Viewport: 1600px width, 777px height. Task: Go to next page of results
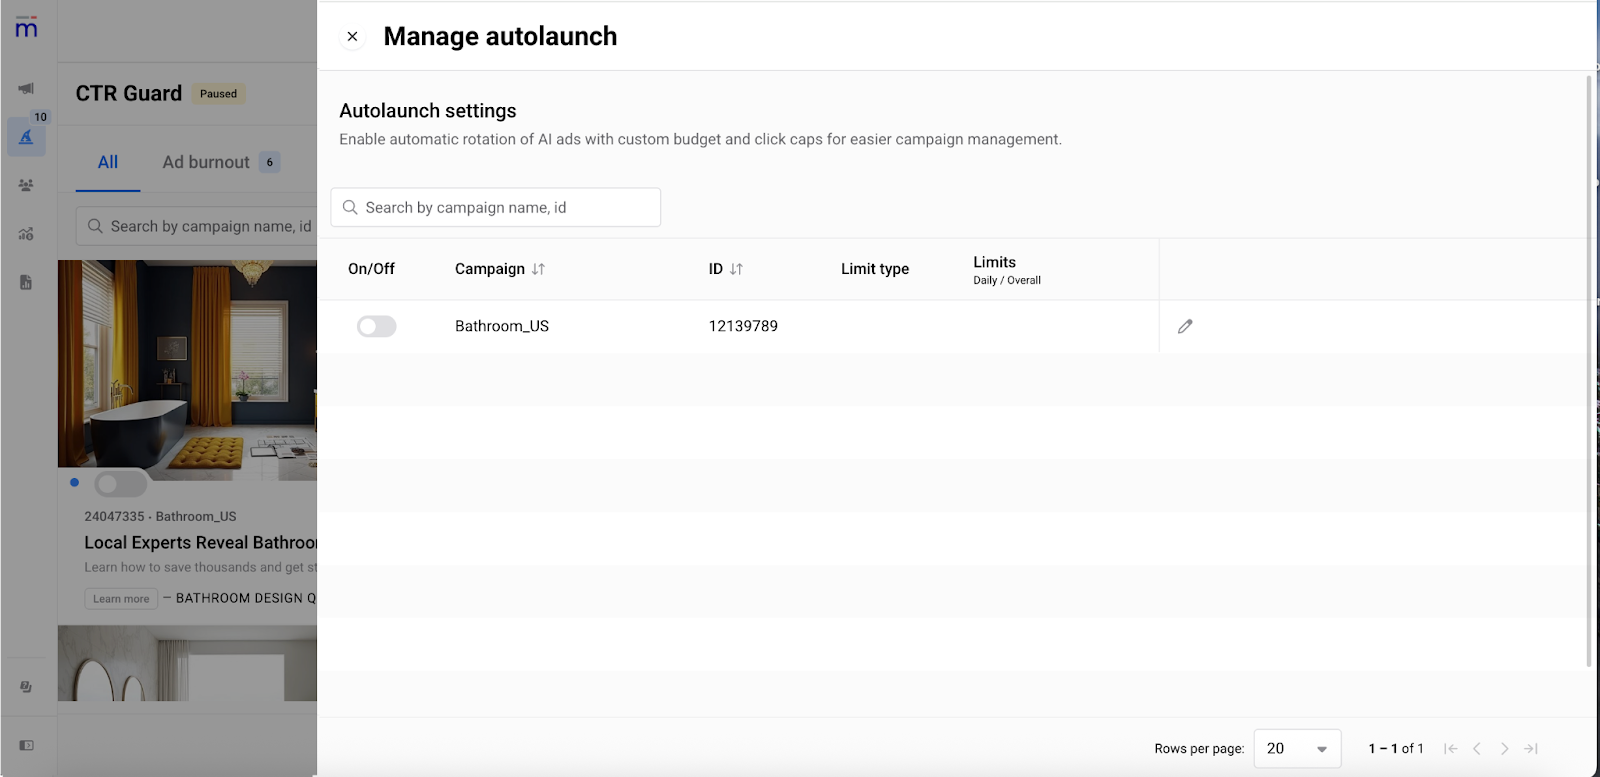click(1504, 748)
